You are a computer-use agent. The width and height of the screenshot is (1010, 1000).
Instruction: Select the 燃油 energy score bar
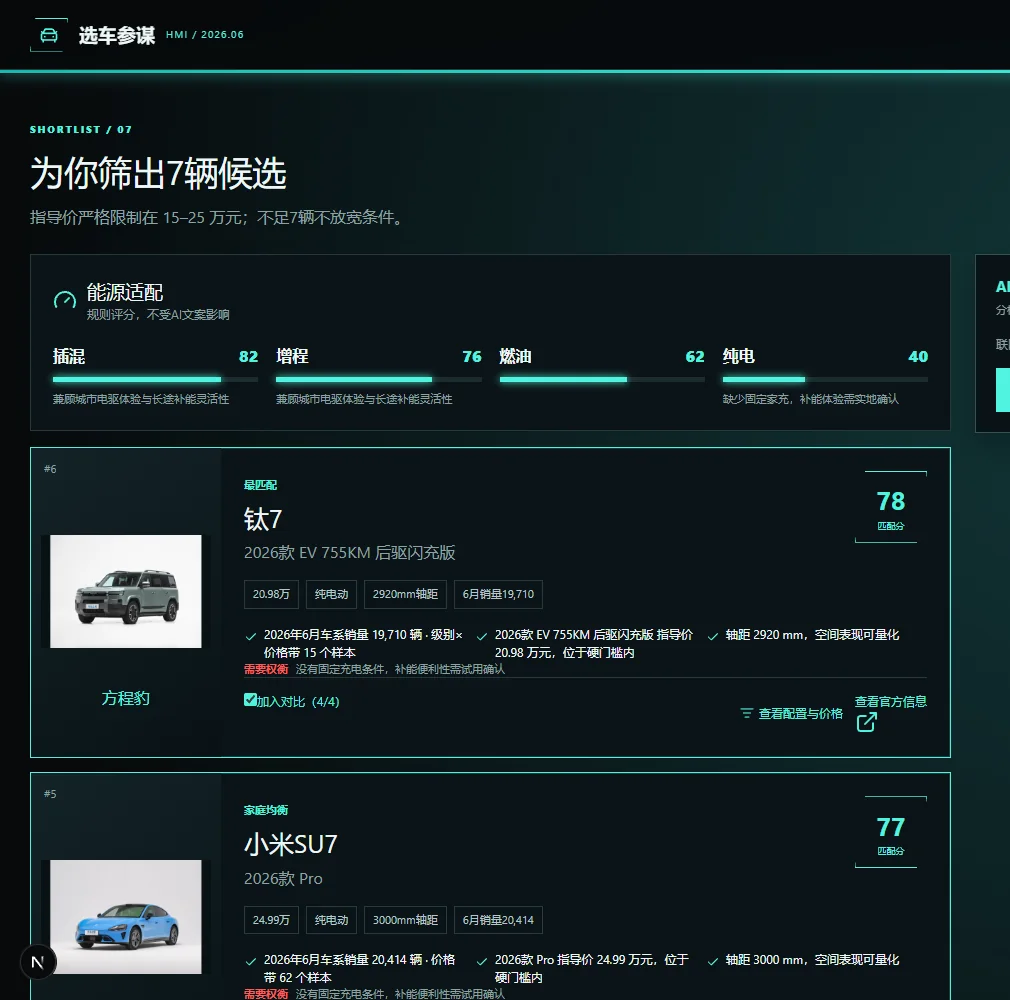(x=602, y=380)
